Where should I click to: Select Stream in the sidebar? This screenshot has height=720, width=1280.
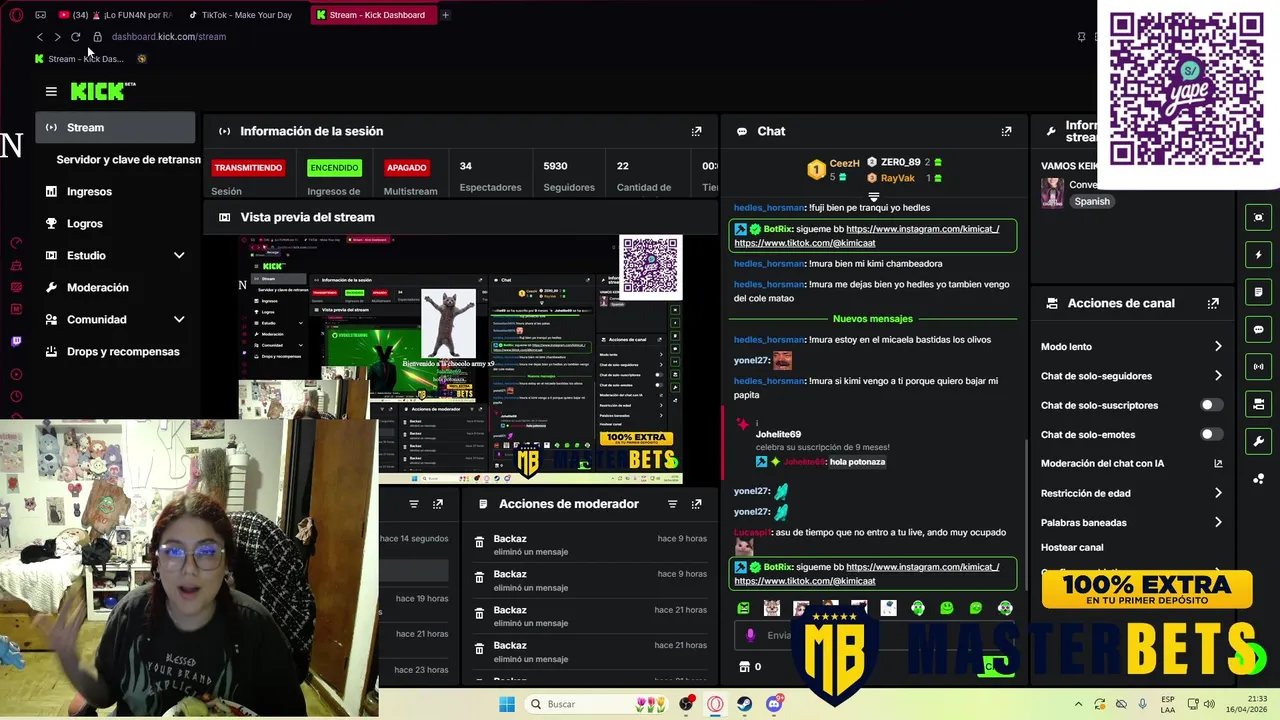pos(116,128)
